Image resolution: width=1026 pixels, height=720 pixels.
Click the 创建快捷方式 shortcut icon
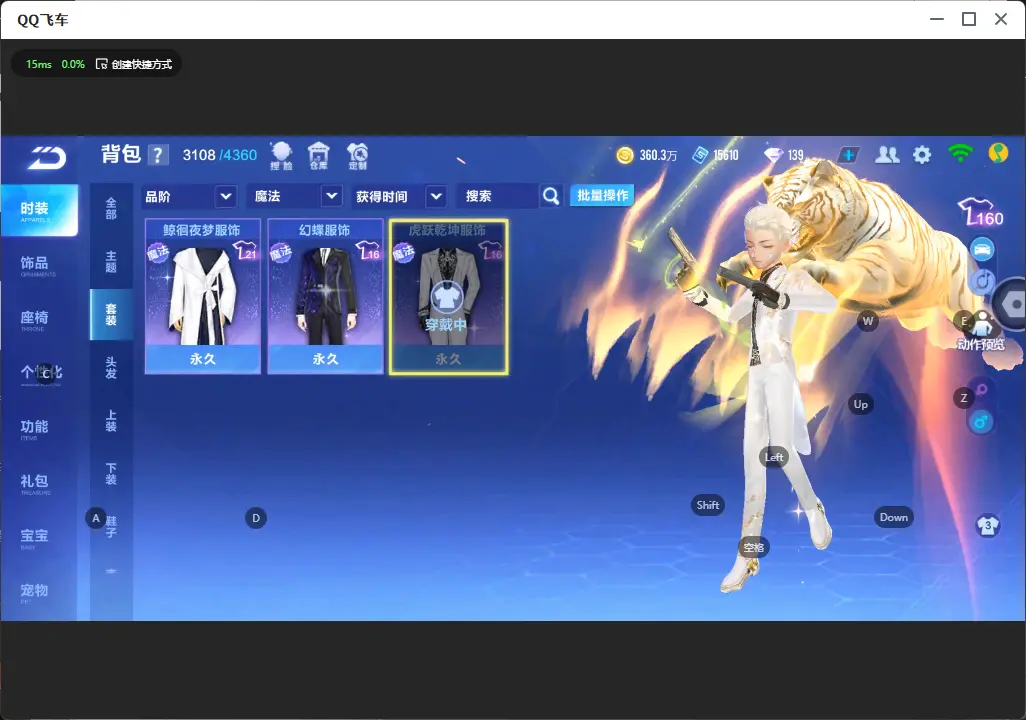click(101, 64)
